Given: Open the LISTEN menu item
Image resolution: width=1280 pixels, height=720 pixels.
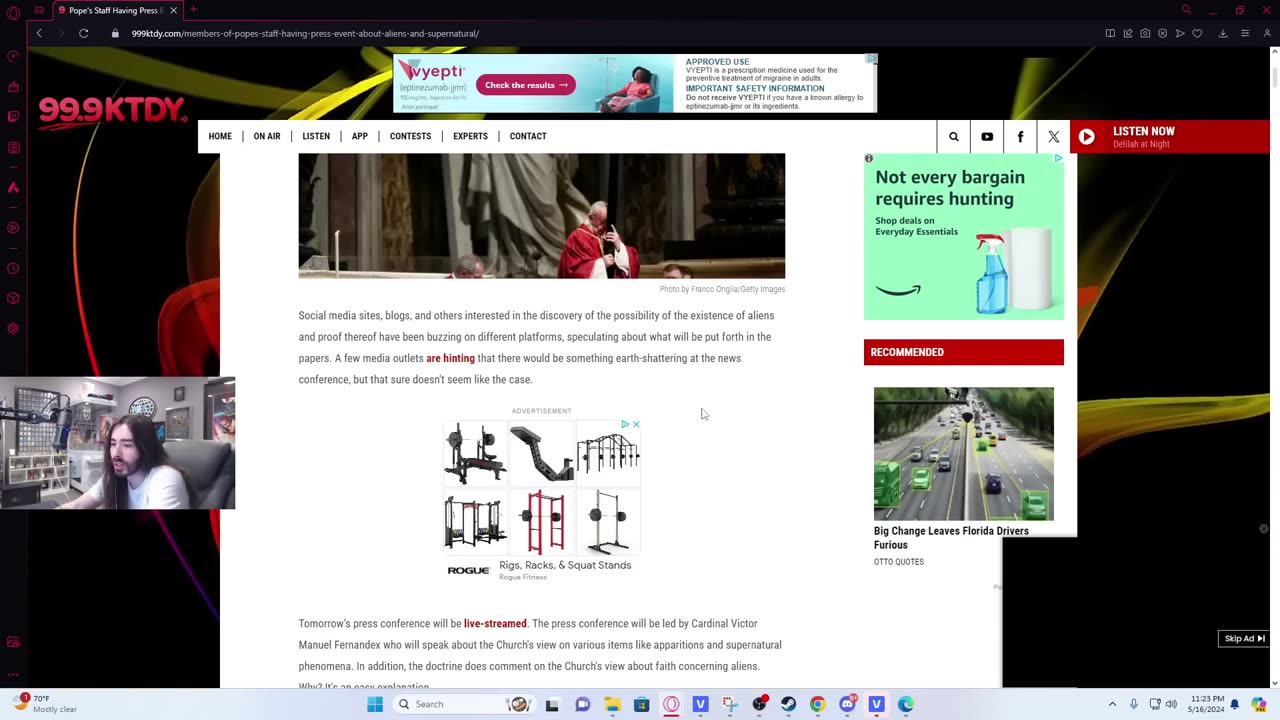Looking at the screenshot, I should [316, 136].
